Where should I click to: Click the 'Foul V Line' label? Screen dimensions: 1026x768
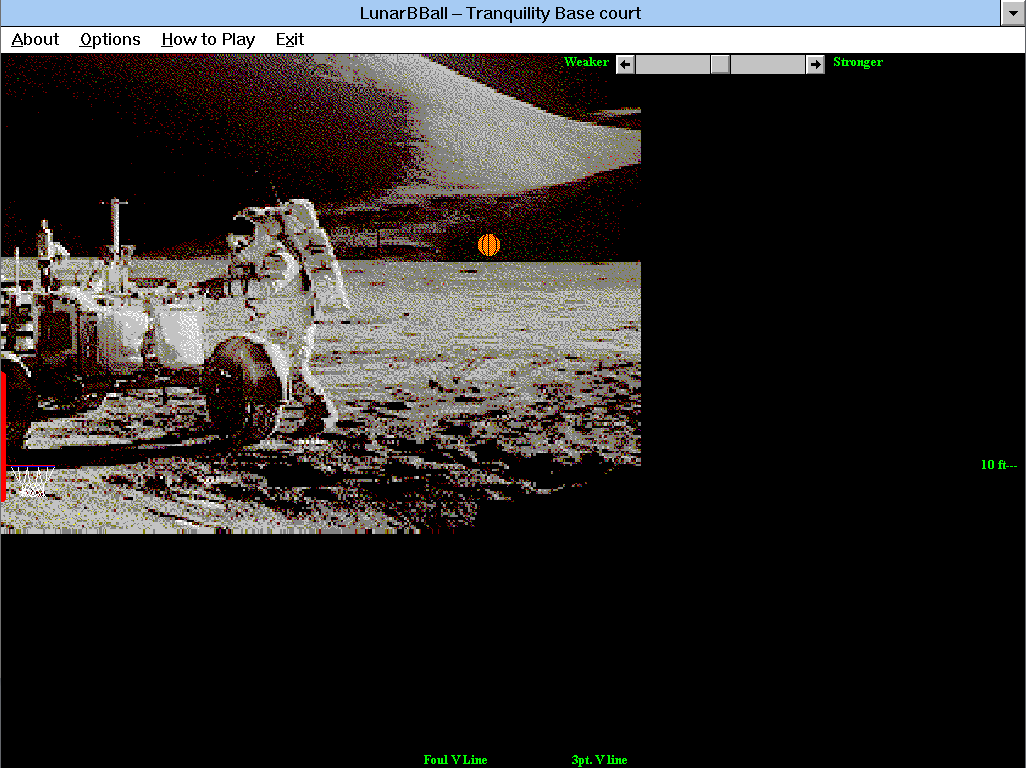click(x=455, y=759)
